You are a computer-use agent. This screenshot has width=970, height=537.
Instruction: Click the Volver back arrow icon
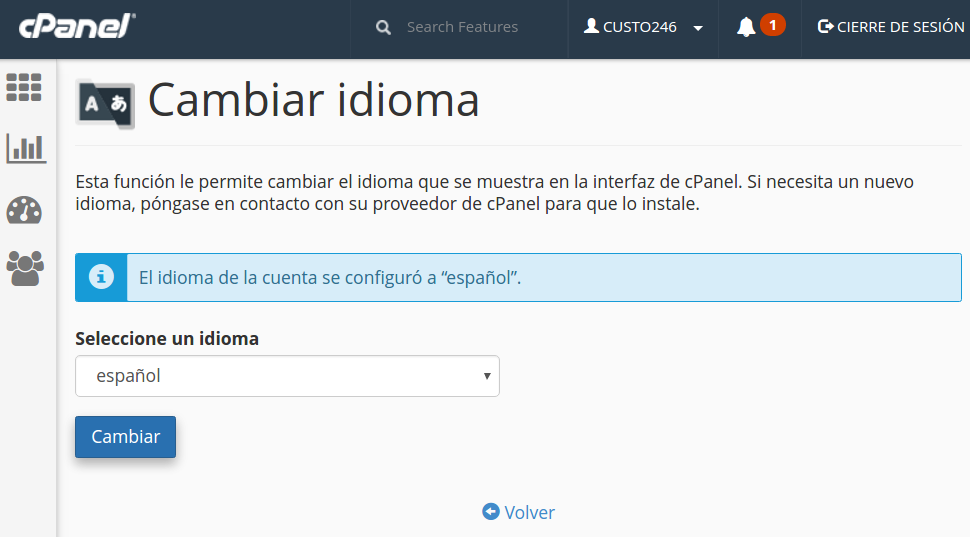click(x=490, y=512)
